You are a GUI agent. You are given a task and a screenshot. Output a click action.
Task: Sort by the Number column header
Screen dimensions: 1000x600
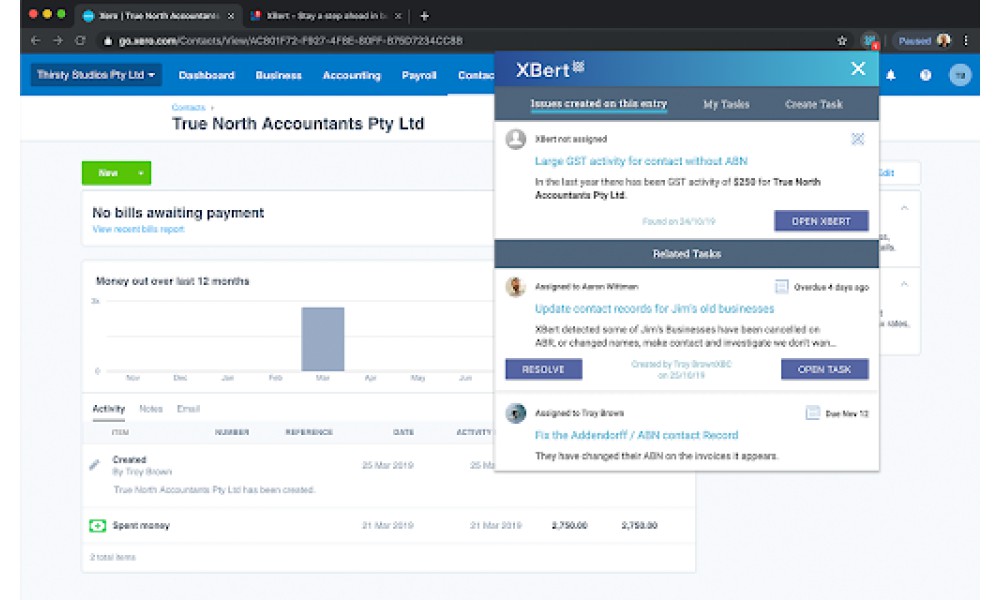232,432
